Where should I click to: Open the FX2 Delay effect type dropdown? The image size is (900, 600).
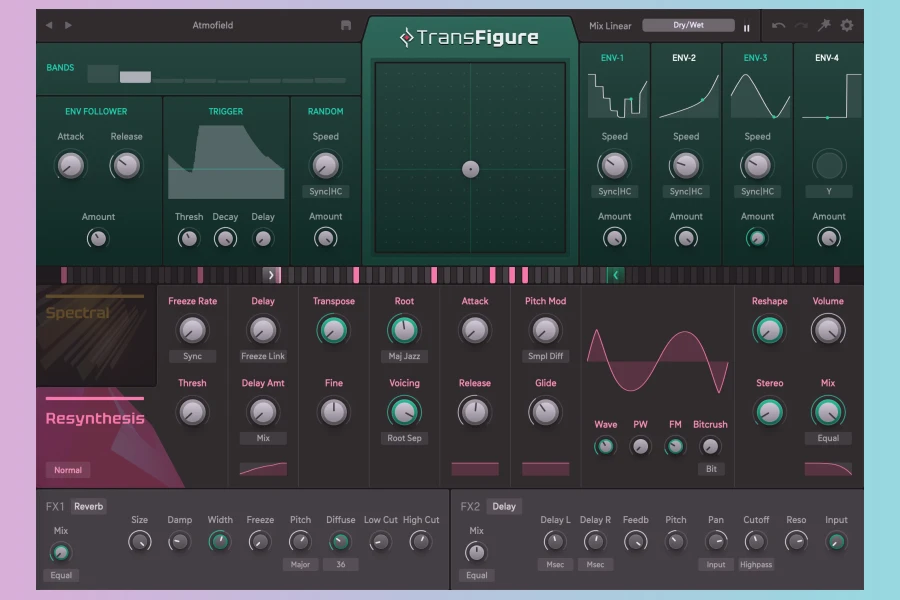[504, 506]
